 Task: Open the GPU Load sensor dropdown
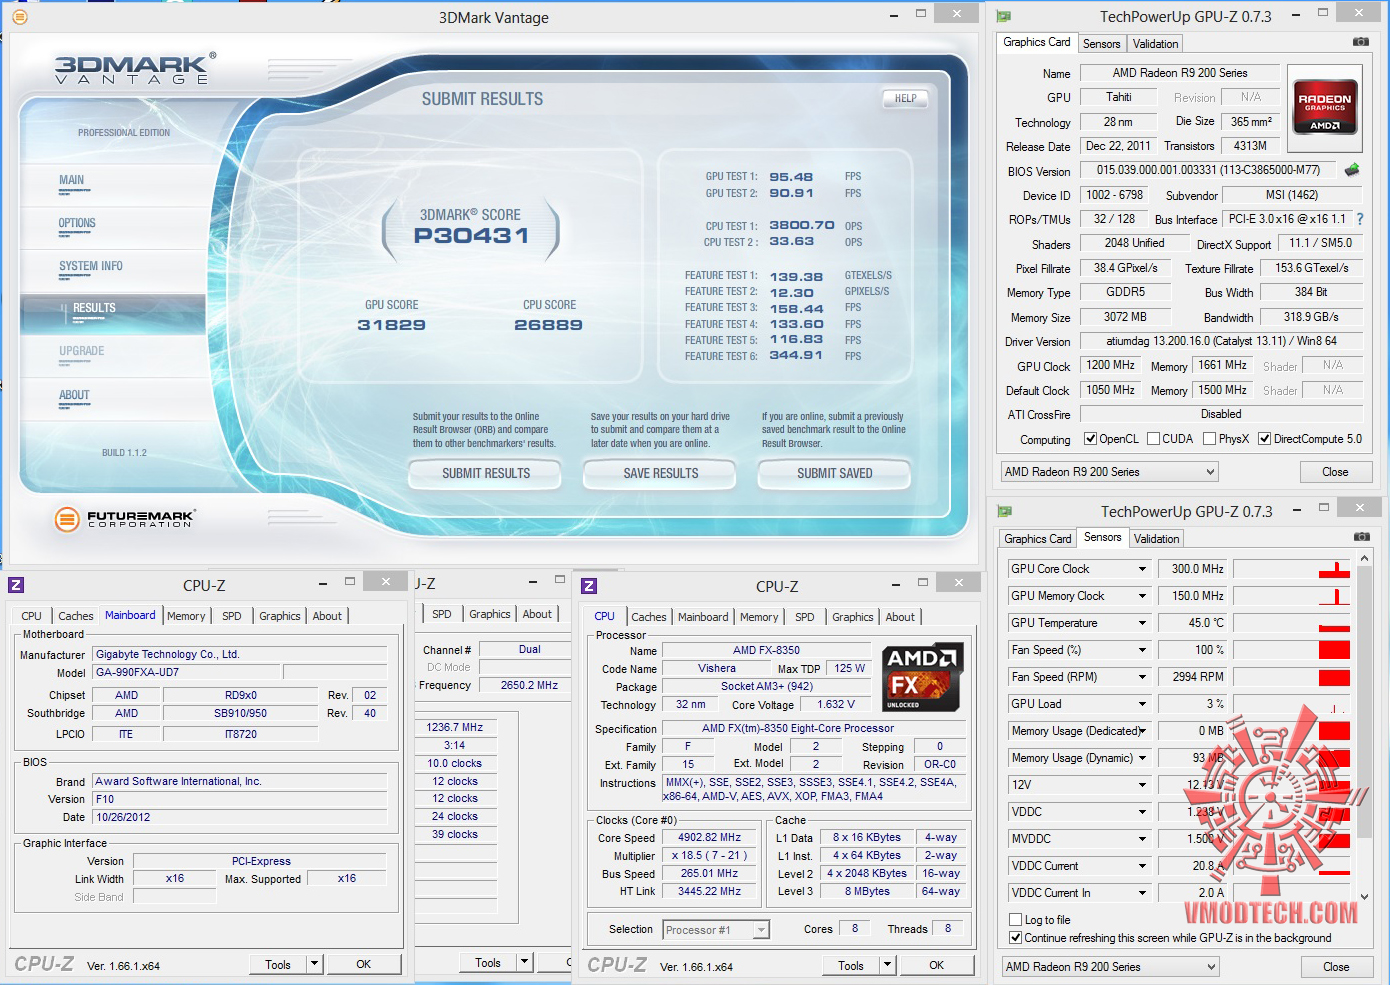1142,704
